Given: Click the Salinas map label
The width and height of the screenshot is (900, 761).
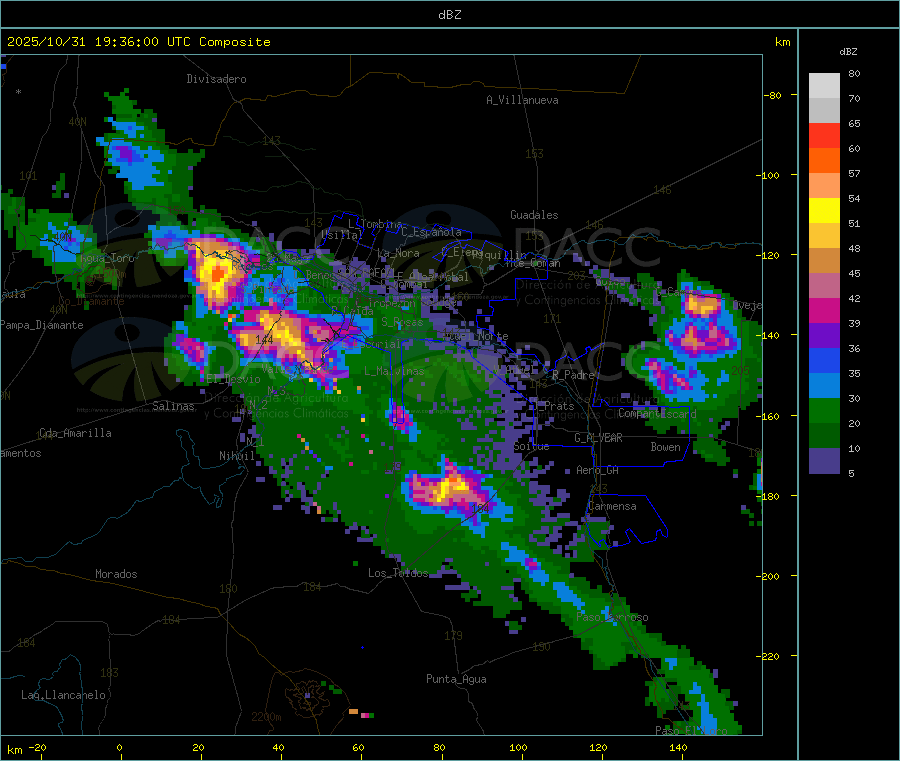Looking at the screenshot, I should coord(173,406).
